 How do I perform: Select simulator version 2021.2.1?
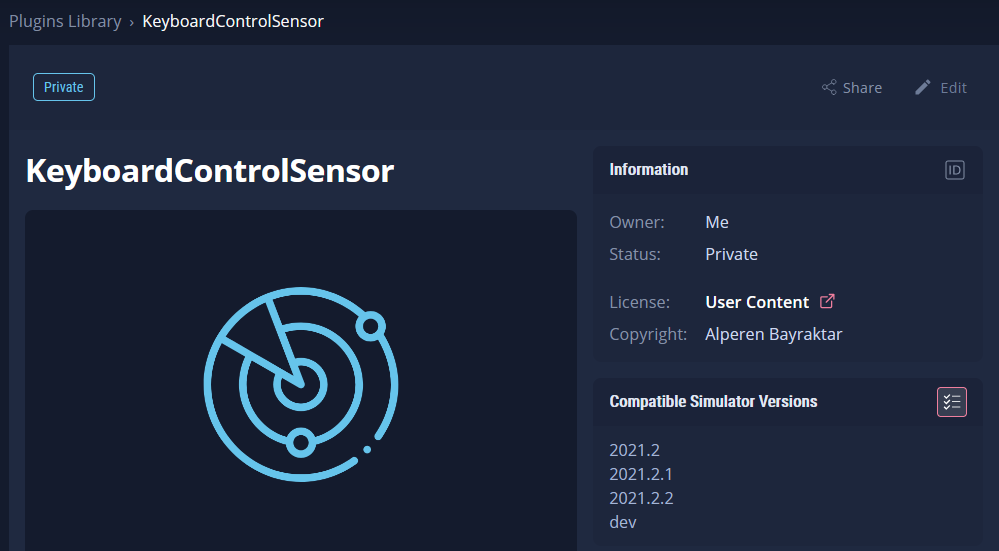tap(641, 475)
